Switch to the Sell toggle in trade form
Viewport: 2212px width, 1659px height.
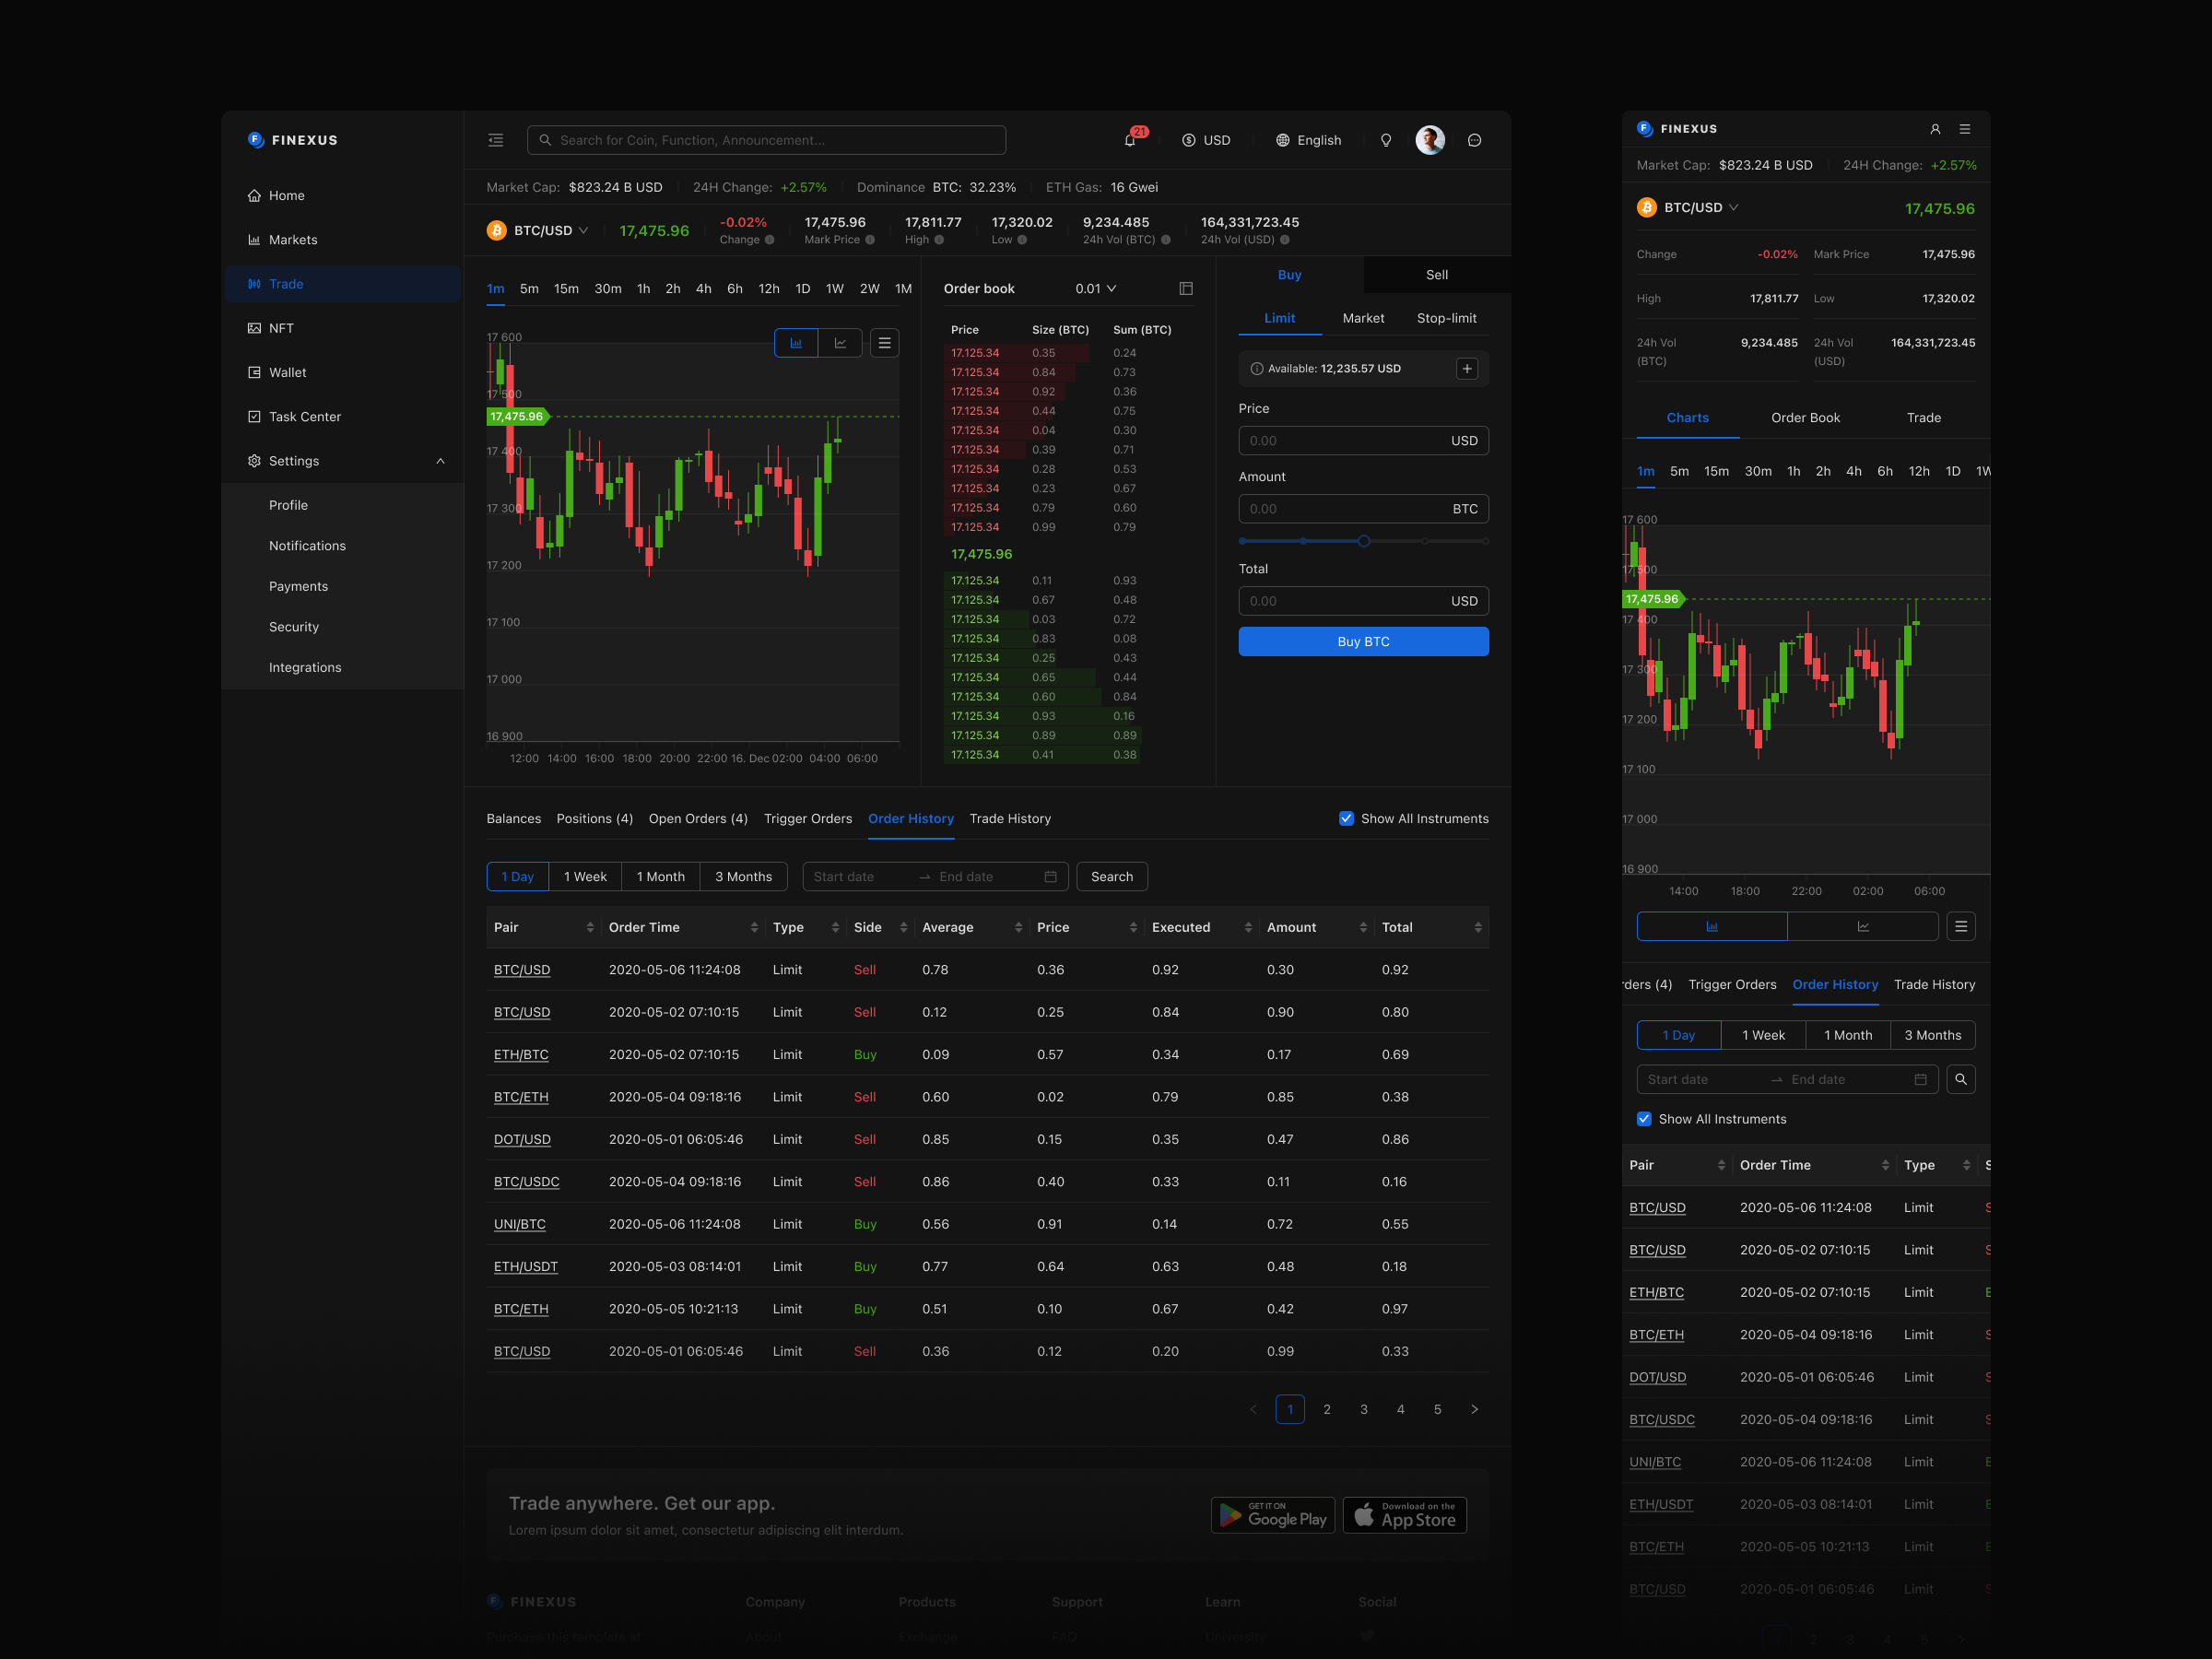pyautogui.click(x=1437, y=274)
